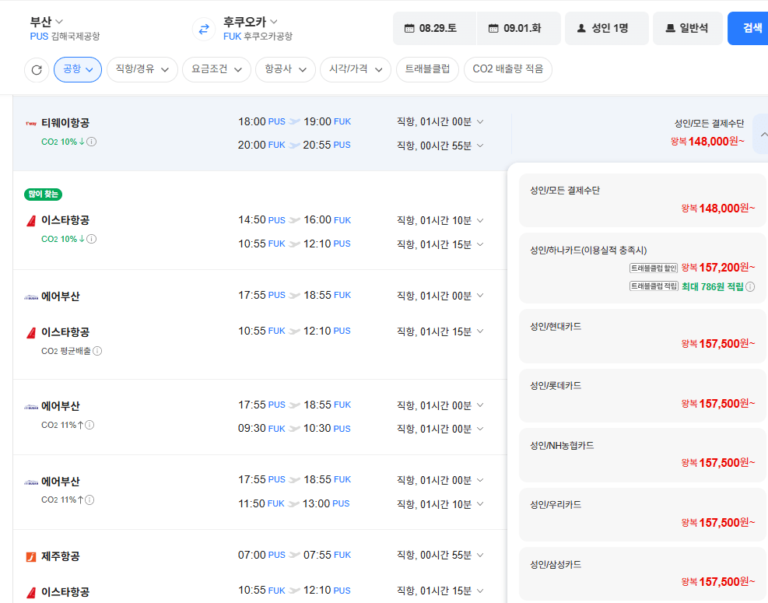This screenshot has height=603, width=768.
Task: Swap departure and arrival cities icon
Action: (204, 29)
